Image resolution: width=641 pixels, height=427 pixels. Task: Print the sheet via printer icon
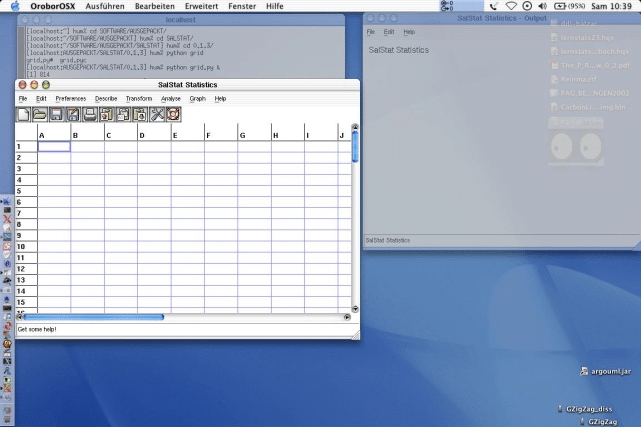[90, 114]
